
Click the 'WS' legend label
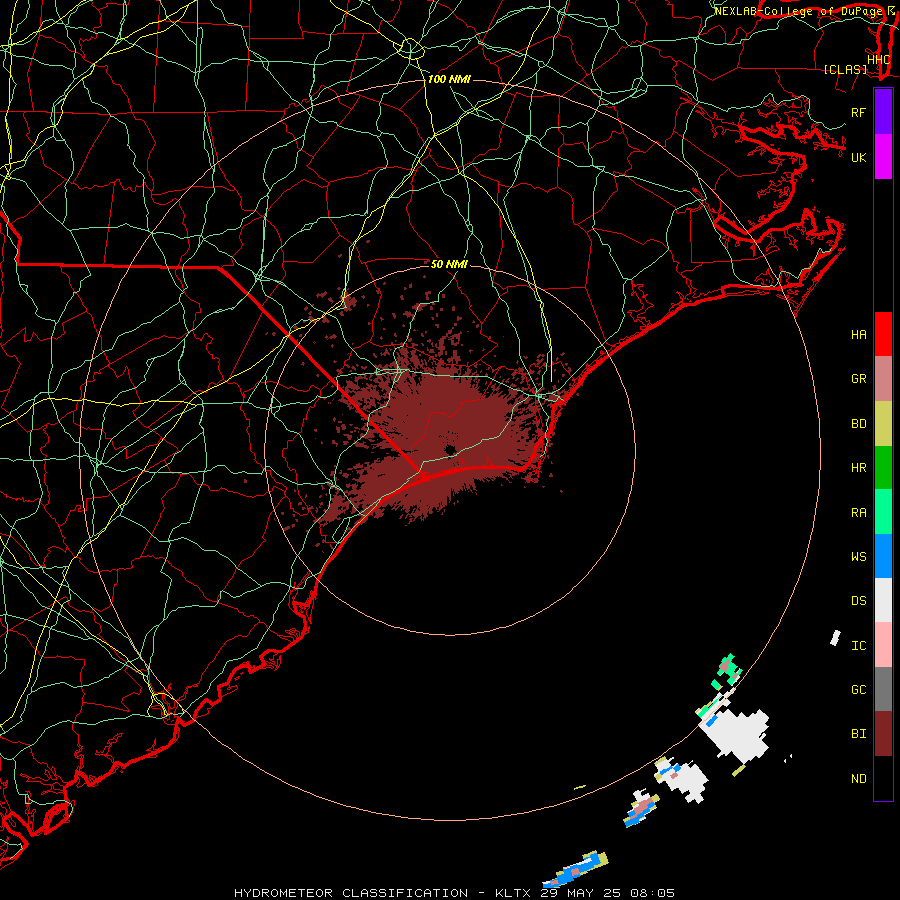pos(858,557)
